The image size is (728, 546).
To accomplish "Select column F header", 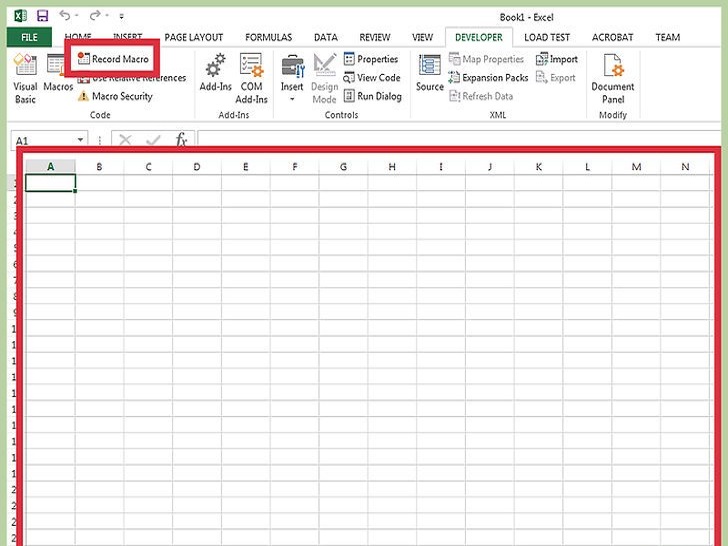I will pos(294,167).
